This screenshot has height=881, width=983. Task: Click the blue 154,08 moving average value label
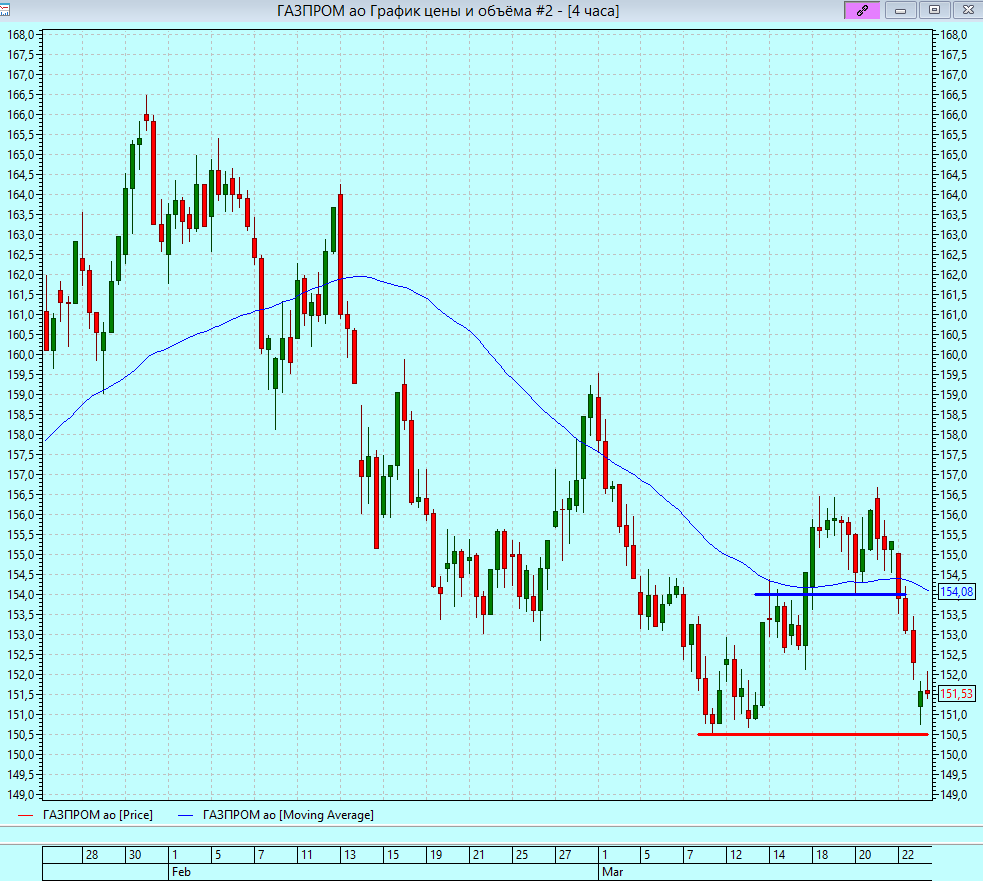pos(957,592)
